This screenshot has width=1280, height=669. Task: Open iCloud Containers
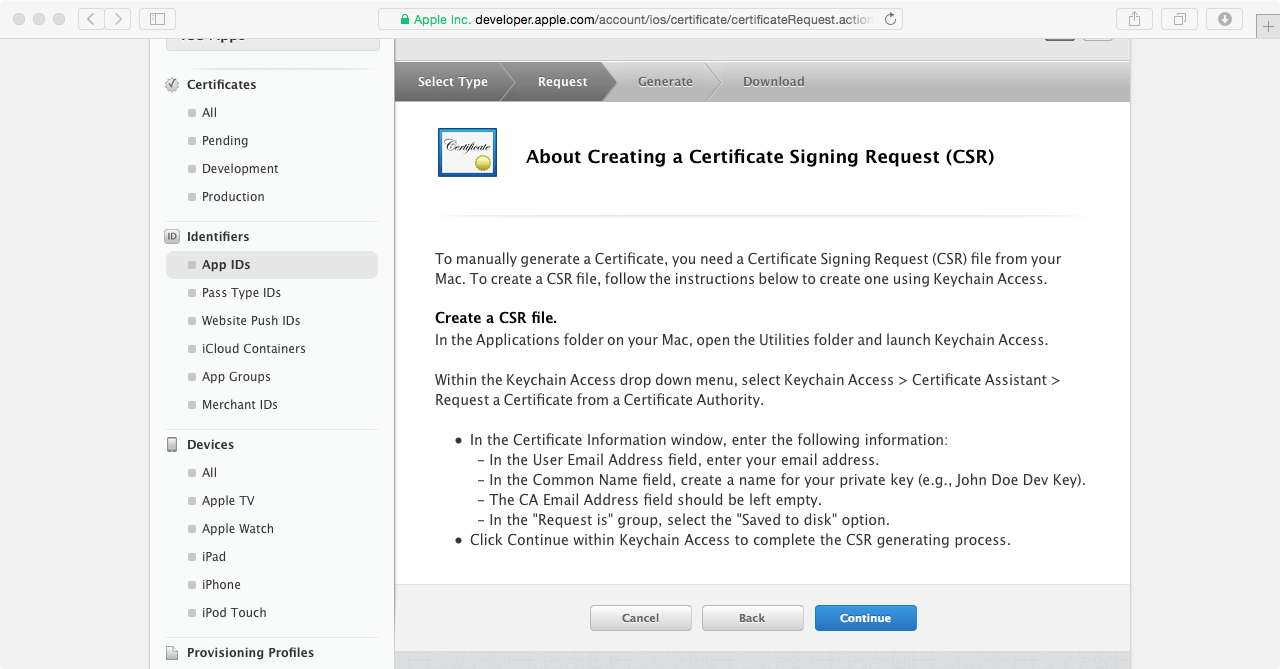[x=254, y=349]
